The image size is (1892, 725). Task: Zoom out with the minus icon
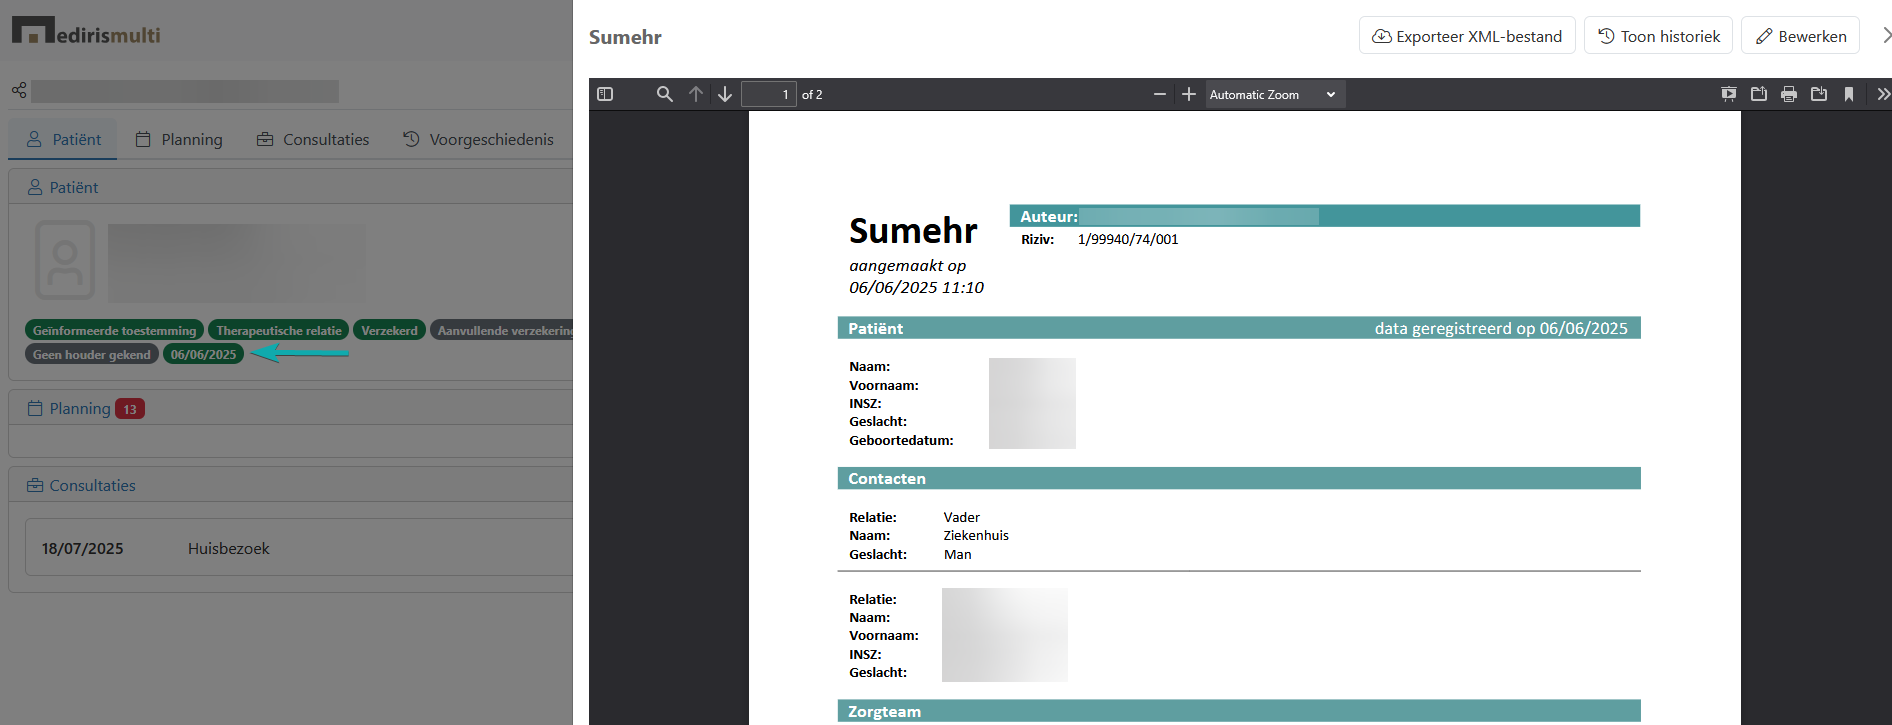coord(1160,94)
